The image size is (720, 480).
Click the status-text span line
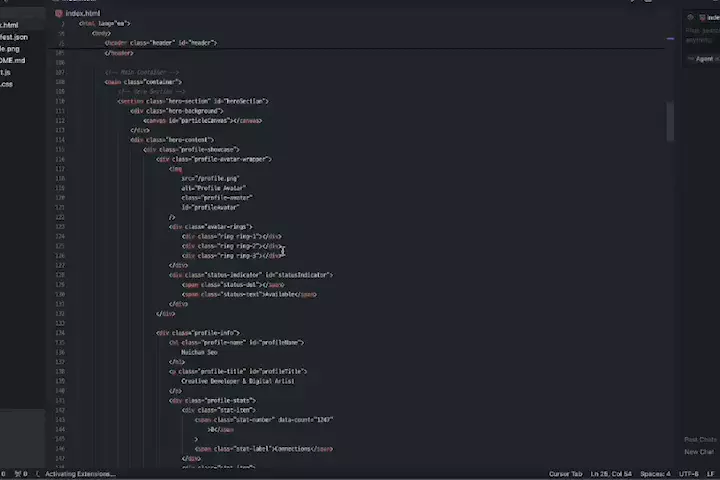pyautogui.click(x=249, y=294)
